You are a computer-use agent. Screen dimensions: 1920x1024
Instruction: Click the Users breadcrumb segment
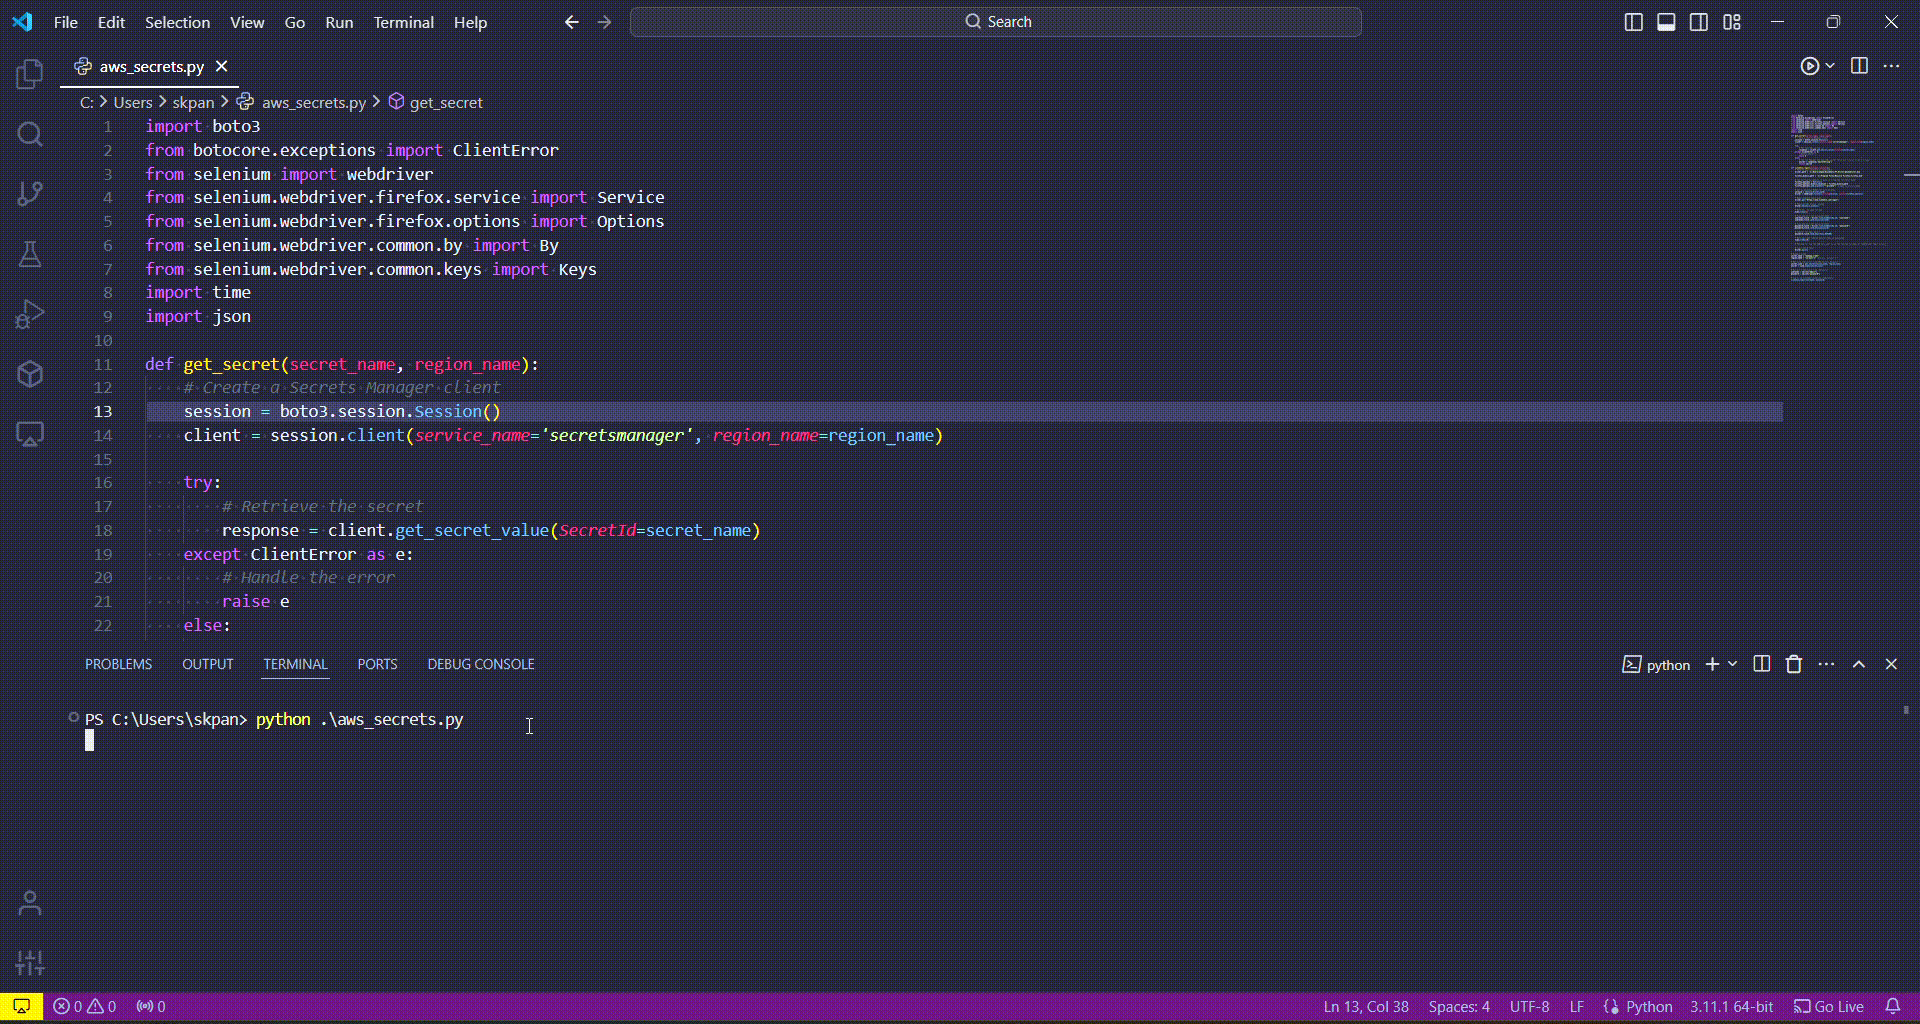click(133, 102)
